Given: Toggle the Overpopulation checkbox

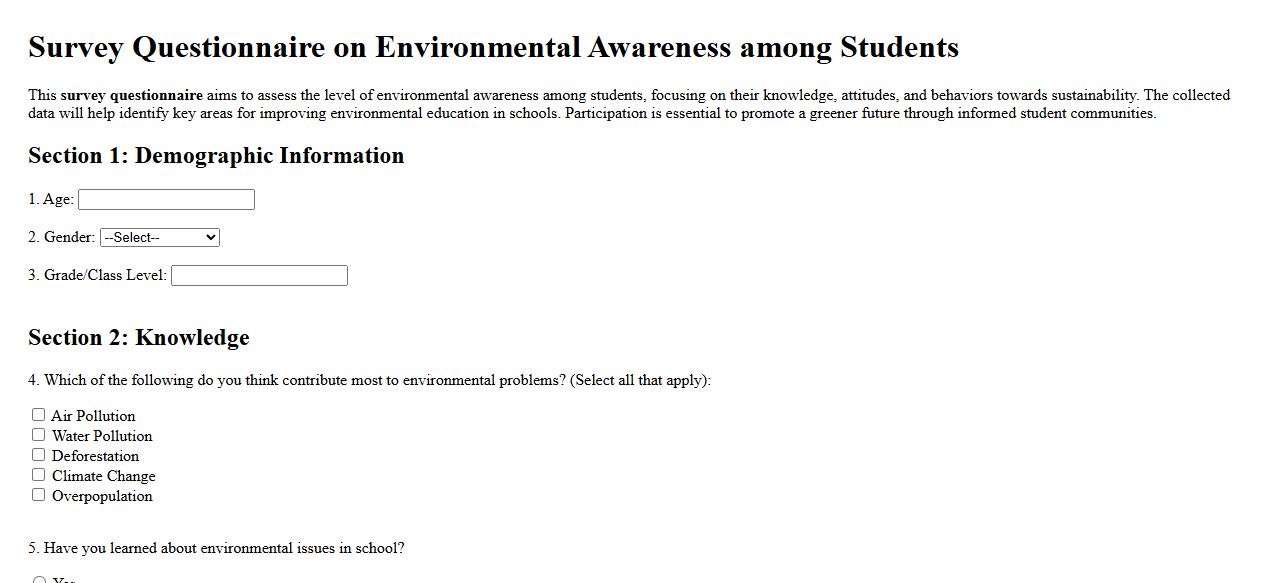Looking at the screenshot, I should pyautogui.click(x=38, y=494).
